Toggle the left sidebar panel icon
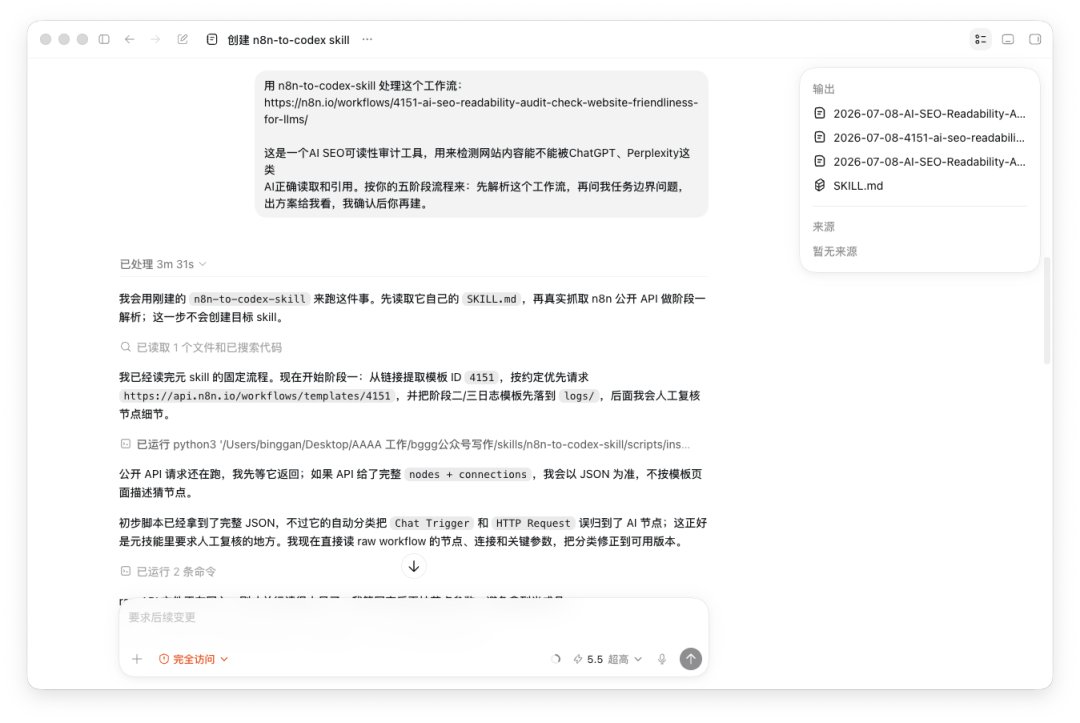The height and width of the screenshot is (723, 1080). click(x=104, y=39)
